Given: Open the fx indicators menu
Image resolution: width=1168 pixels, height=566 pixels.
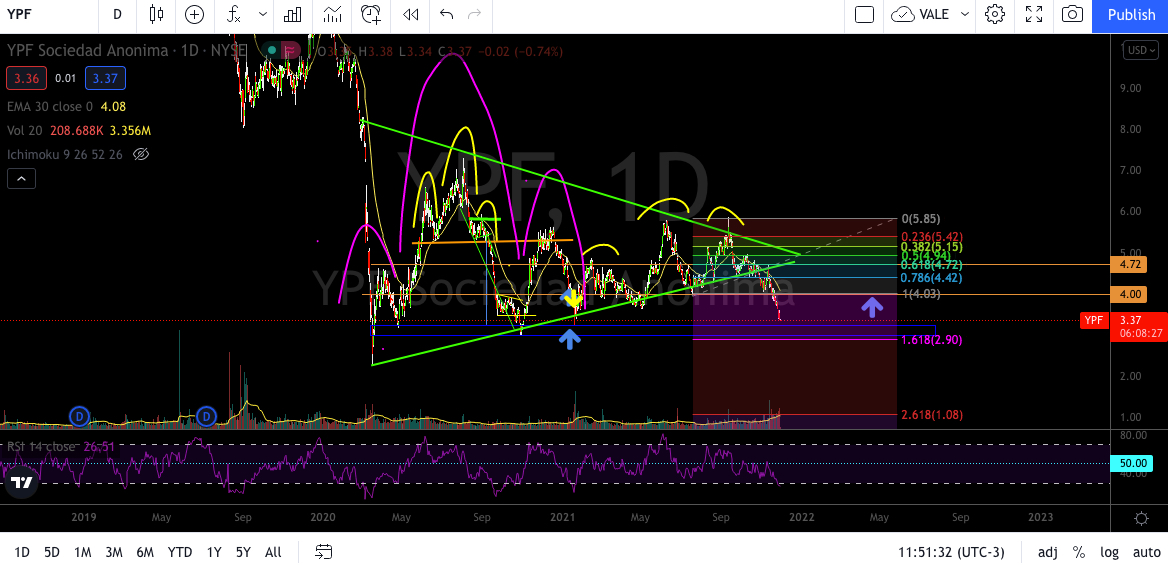Looking at the screenshot, I should tap(234, 14).
